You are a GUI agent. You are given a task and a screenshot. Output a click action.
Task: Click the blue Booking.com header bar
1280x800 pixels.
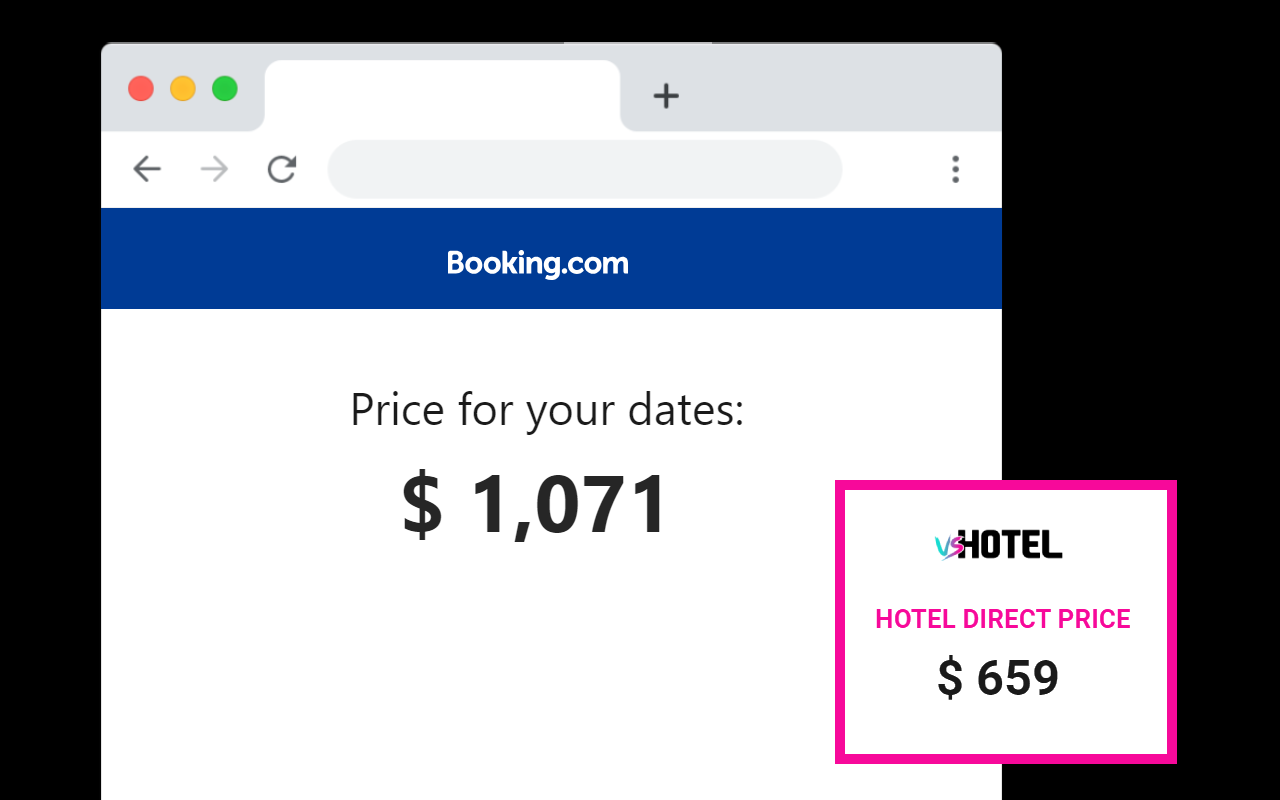coord(551,259)
